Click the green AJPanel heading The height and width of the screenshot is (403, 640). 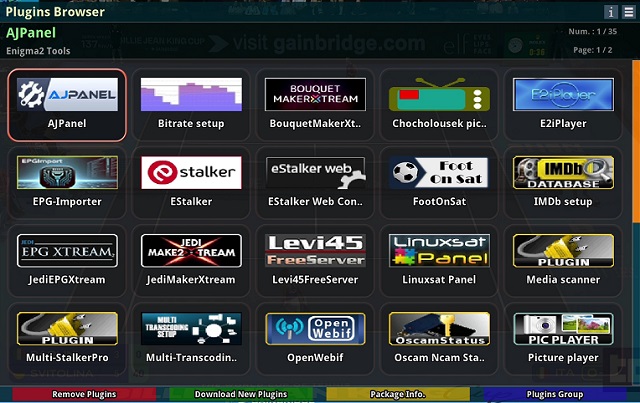click(31, 33)
